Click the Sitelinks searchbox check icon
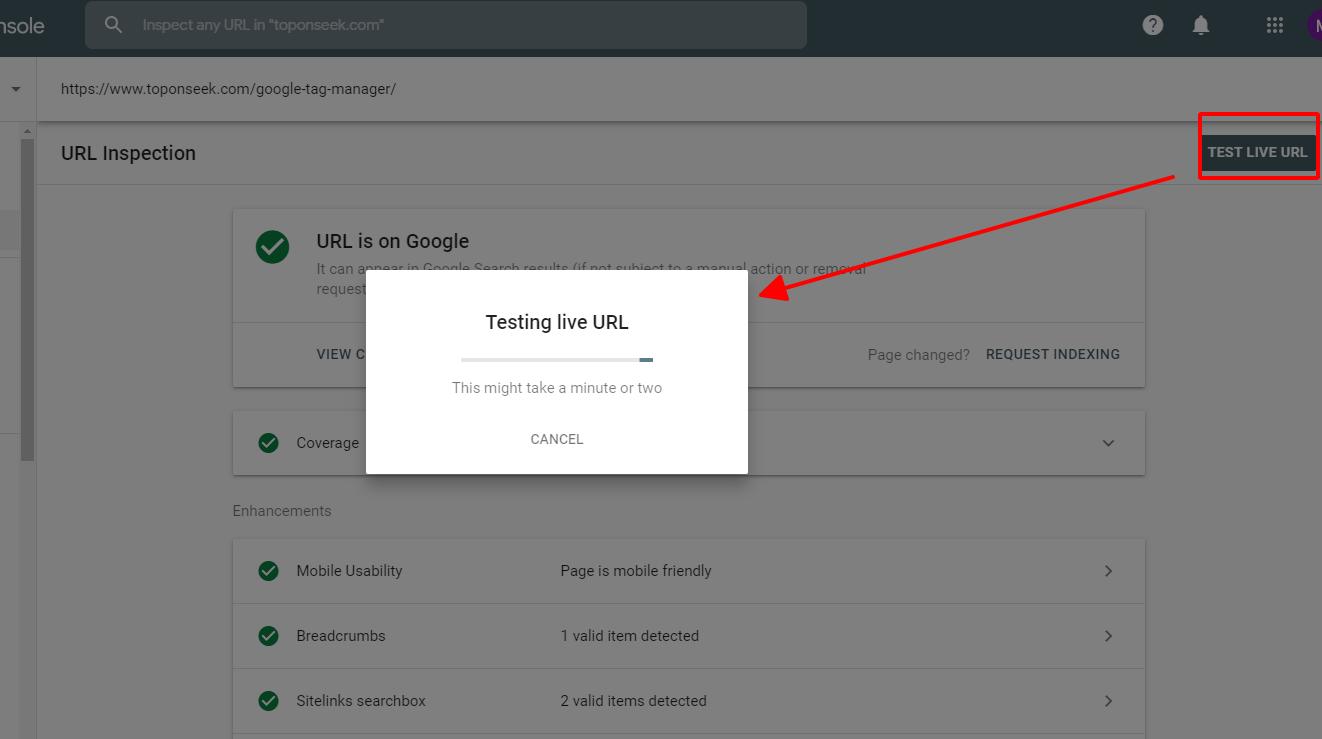This screenshot has height=739, width=1322. tap(268, 701)
